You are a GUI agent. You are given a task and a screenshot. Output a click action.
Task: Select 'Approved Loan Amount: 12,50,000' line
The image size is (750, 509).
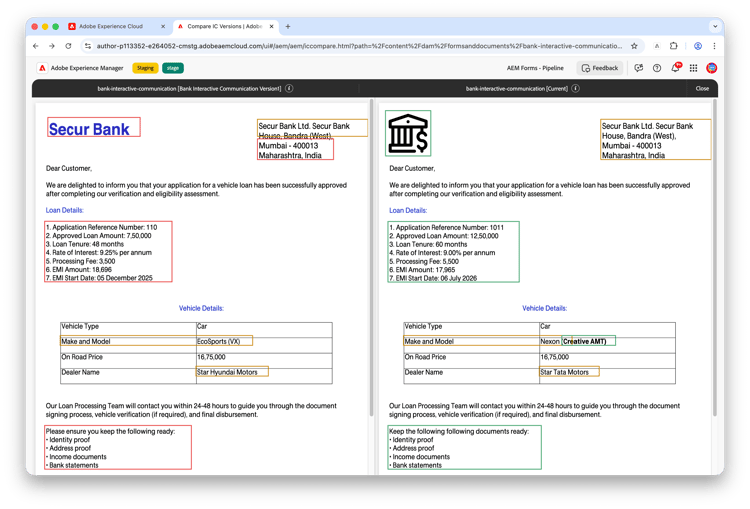coord(444,236)
